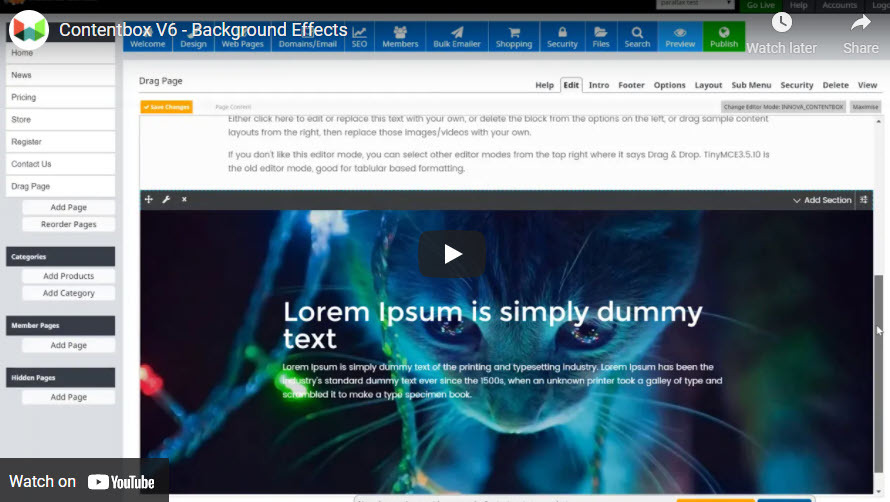The width and height of the screenshot is (890, 502).
Task: Open the site selector dropdown at top
Action: 695,4
